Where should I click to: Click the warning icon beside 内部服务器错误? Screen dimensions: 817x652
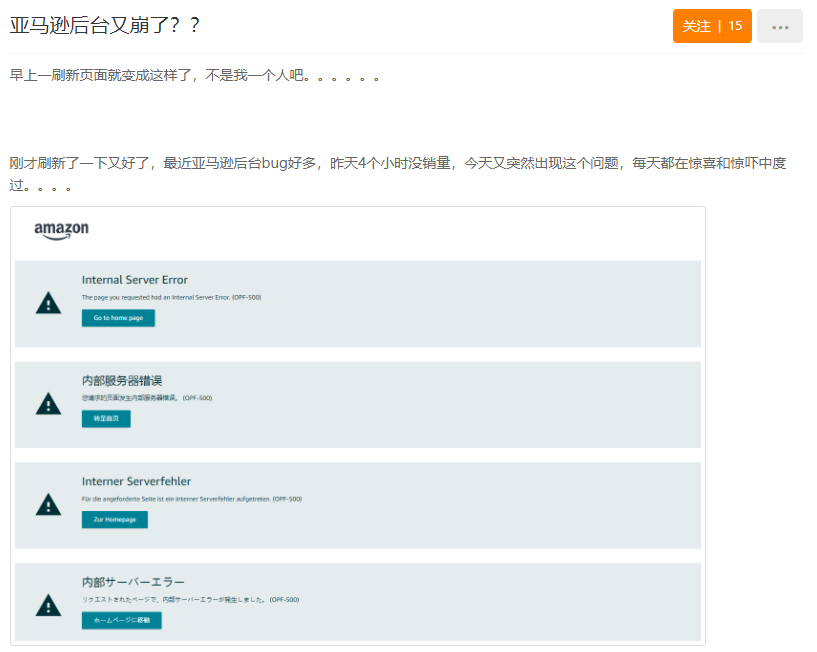(x=48, y=404)
